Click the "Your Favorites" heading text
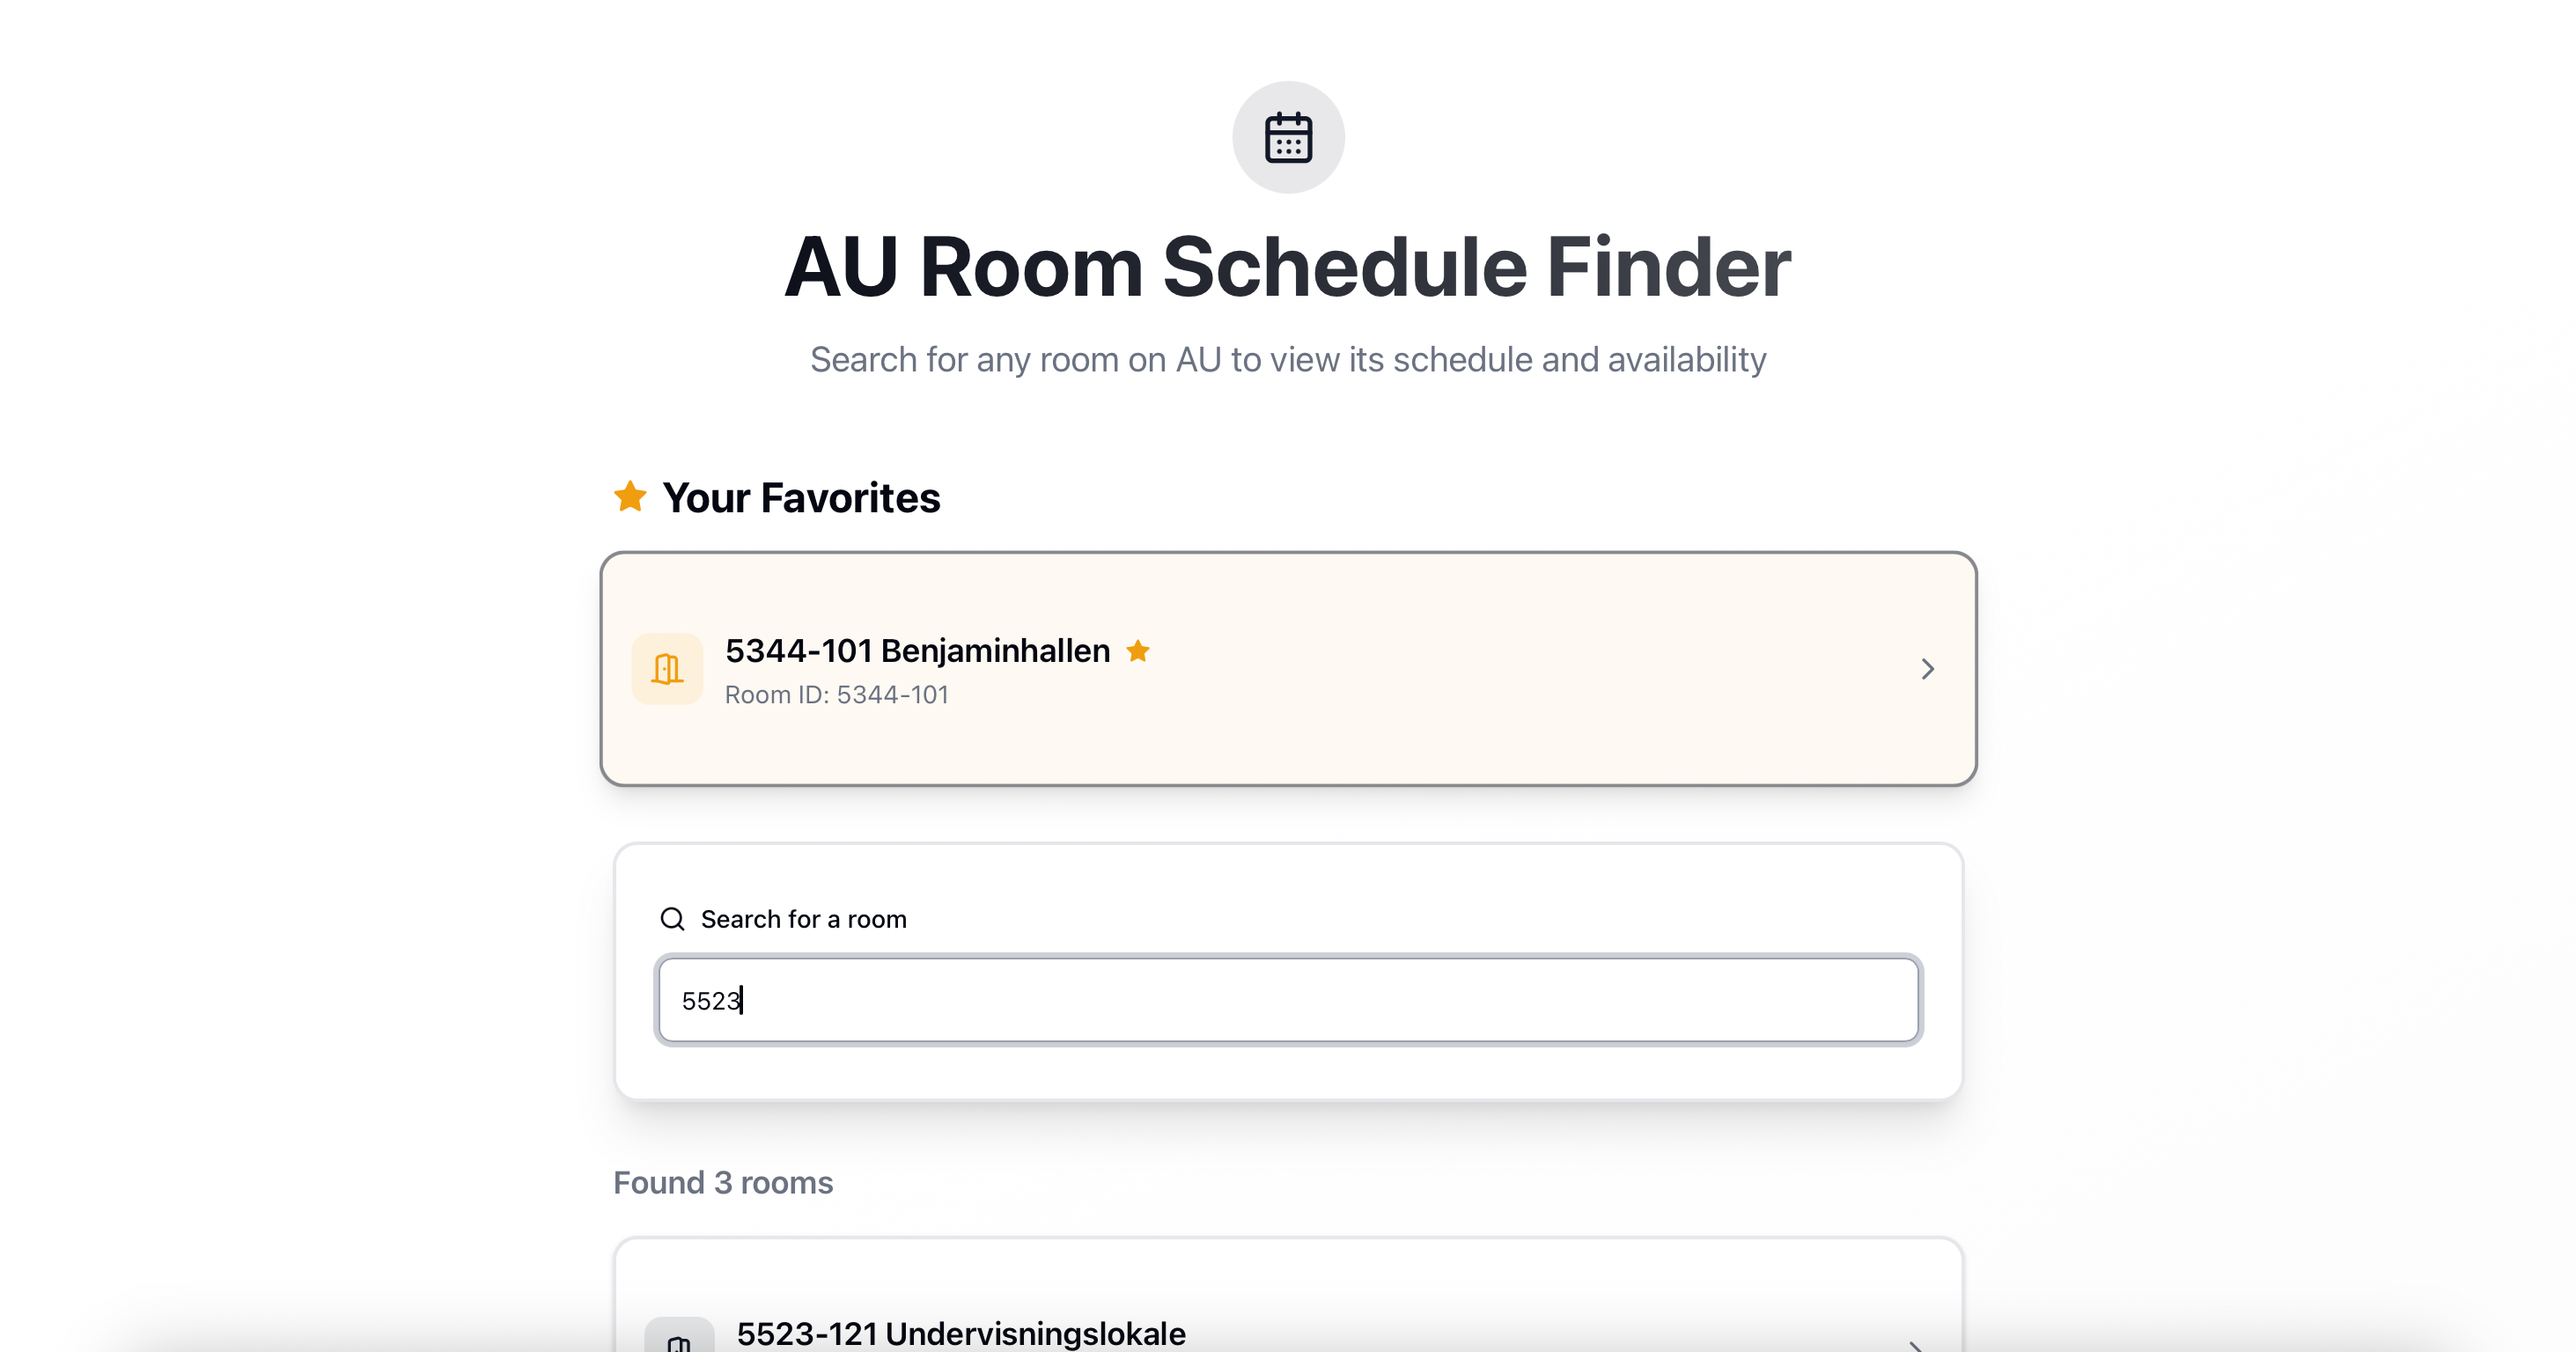This screenshot has height=1352, width=2576. pyautogui.click(x=801, y=498)
